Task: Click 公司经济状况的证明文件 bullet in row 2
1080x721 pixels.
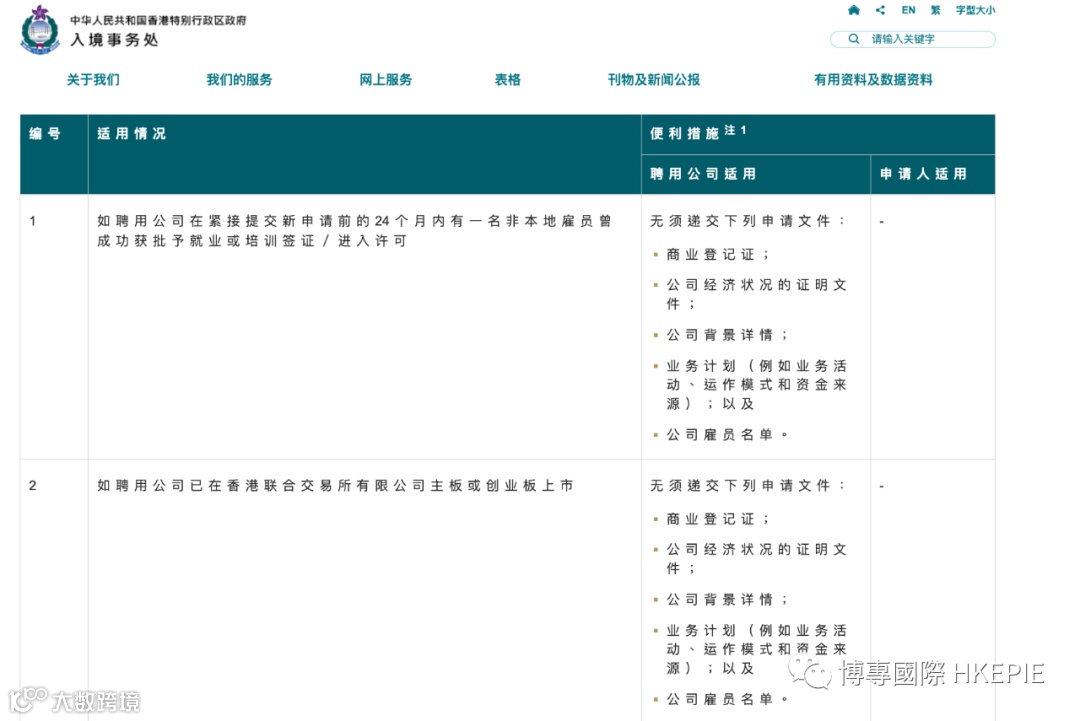Action: 756,558
